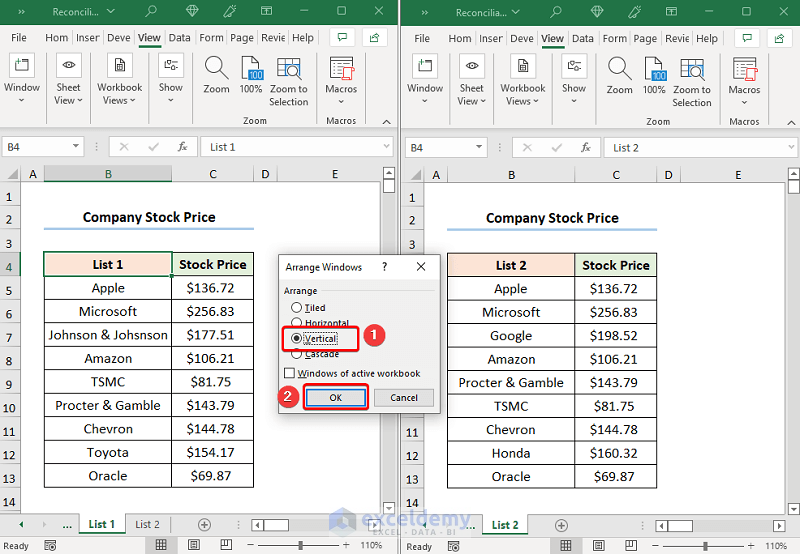The image size is (800, 554).
Task: Open Sheet View in right window ribbon
Action: (x=471, y=80)
